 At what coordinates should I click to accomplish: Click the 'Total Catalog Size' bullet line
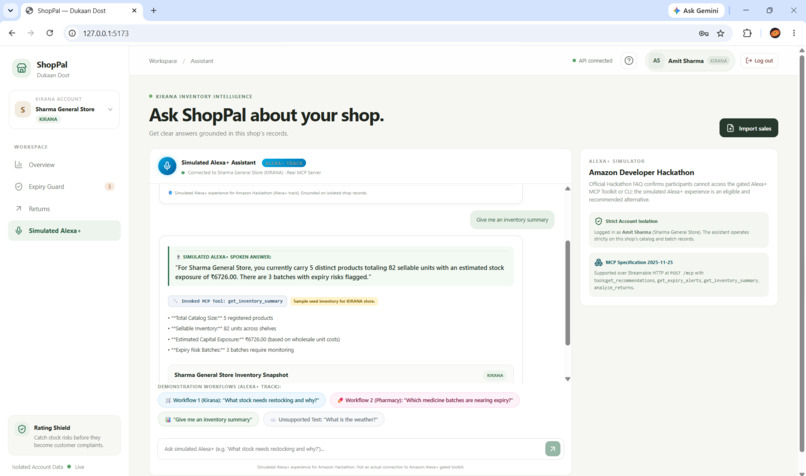[x=221, y=318]
